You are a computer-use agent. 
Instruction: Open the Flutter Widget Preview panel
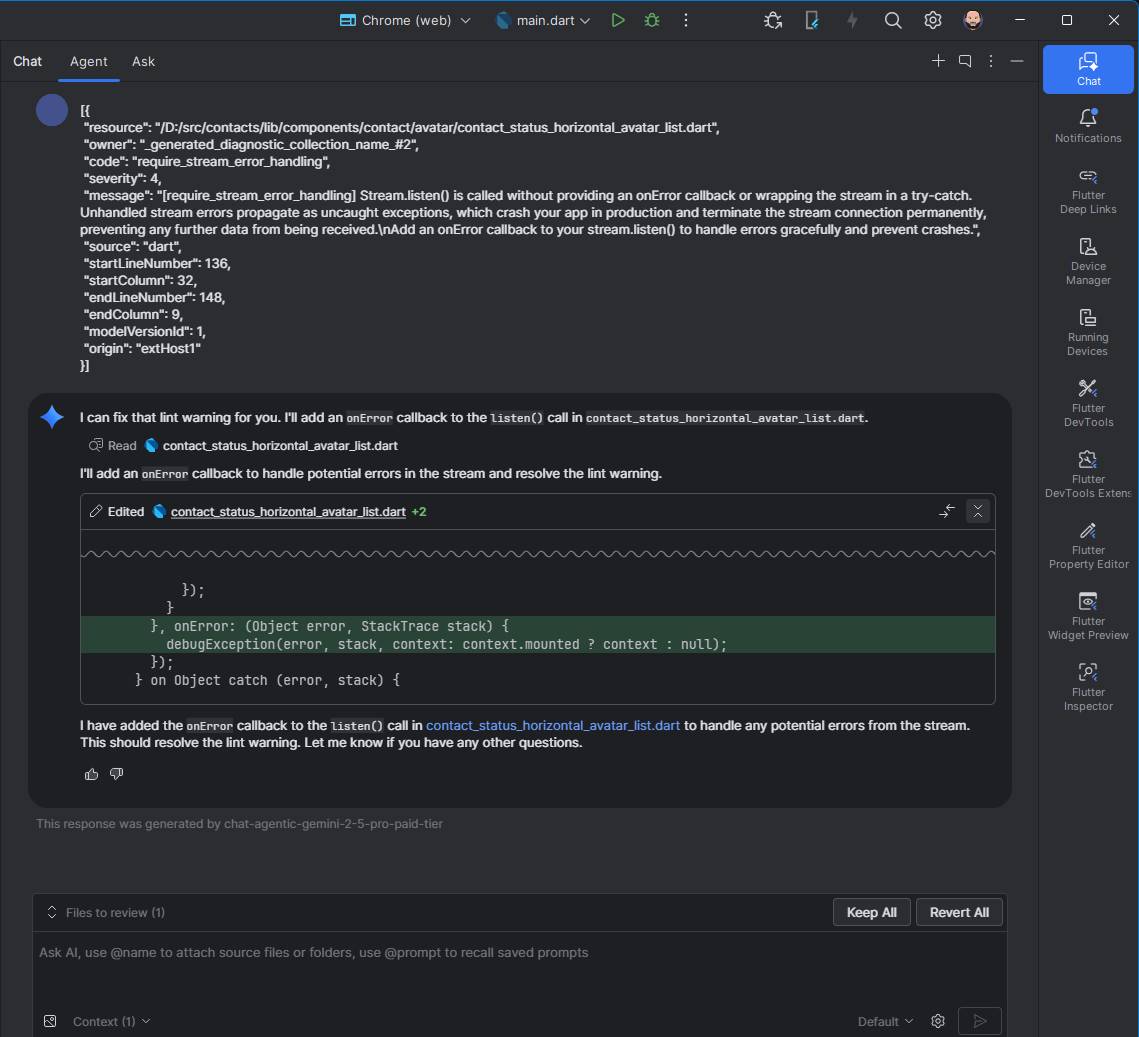coord(1087,615)
